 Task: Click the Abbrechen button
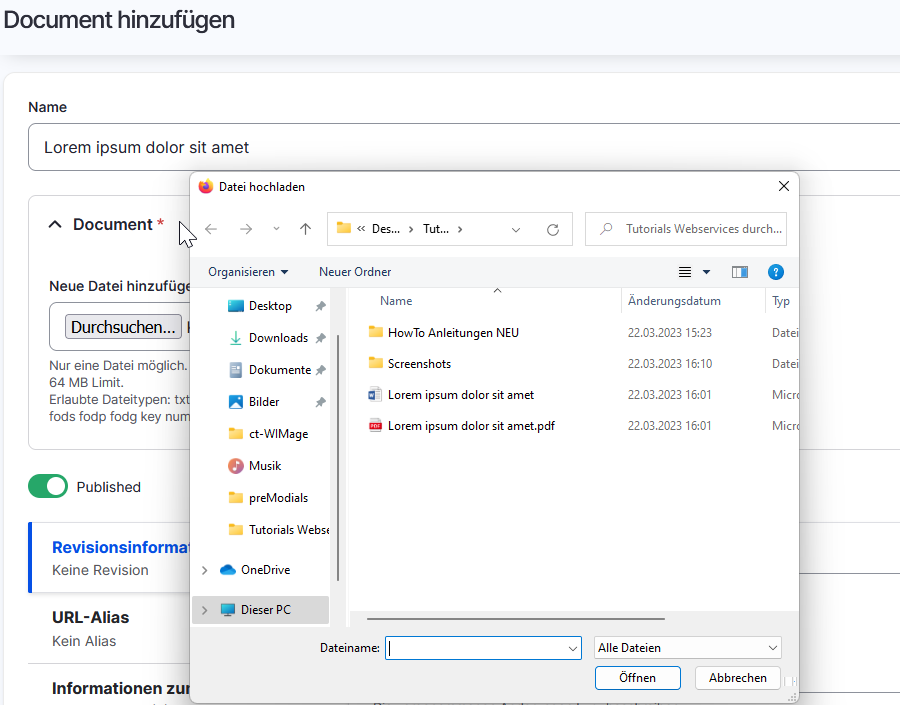tap(738, 678)
